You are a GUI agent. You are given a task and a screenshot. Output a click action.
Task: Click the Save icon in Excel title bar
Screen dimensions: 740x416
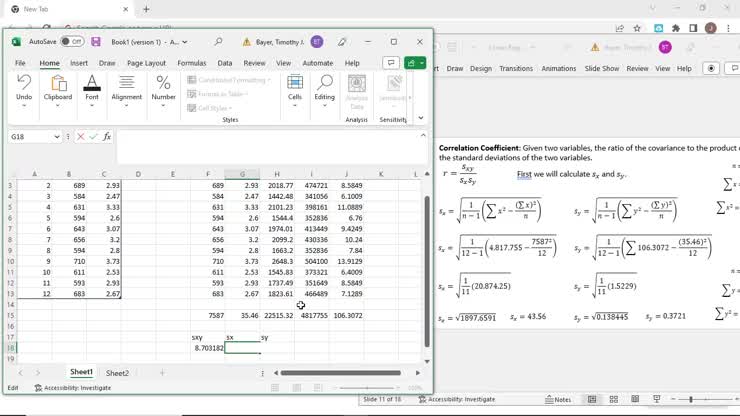pos(96,42)
